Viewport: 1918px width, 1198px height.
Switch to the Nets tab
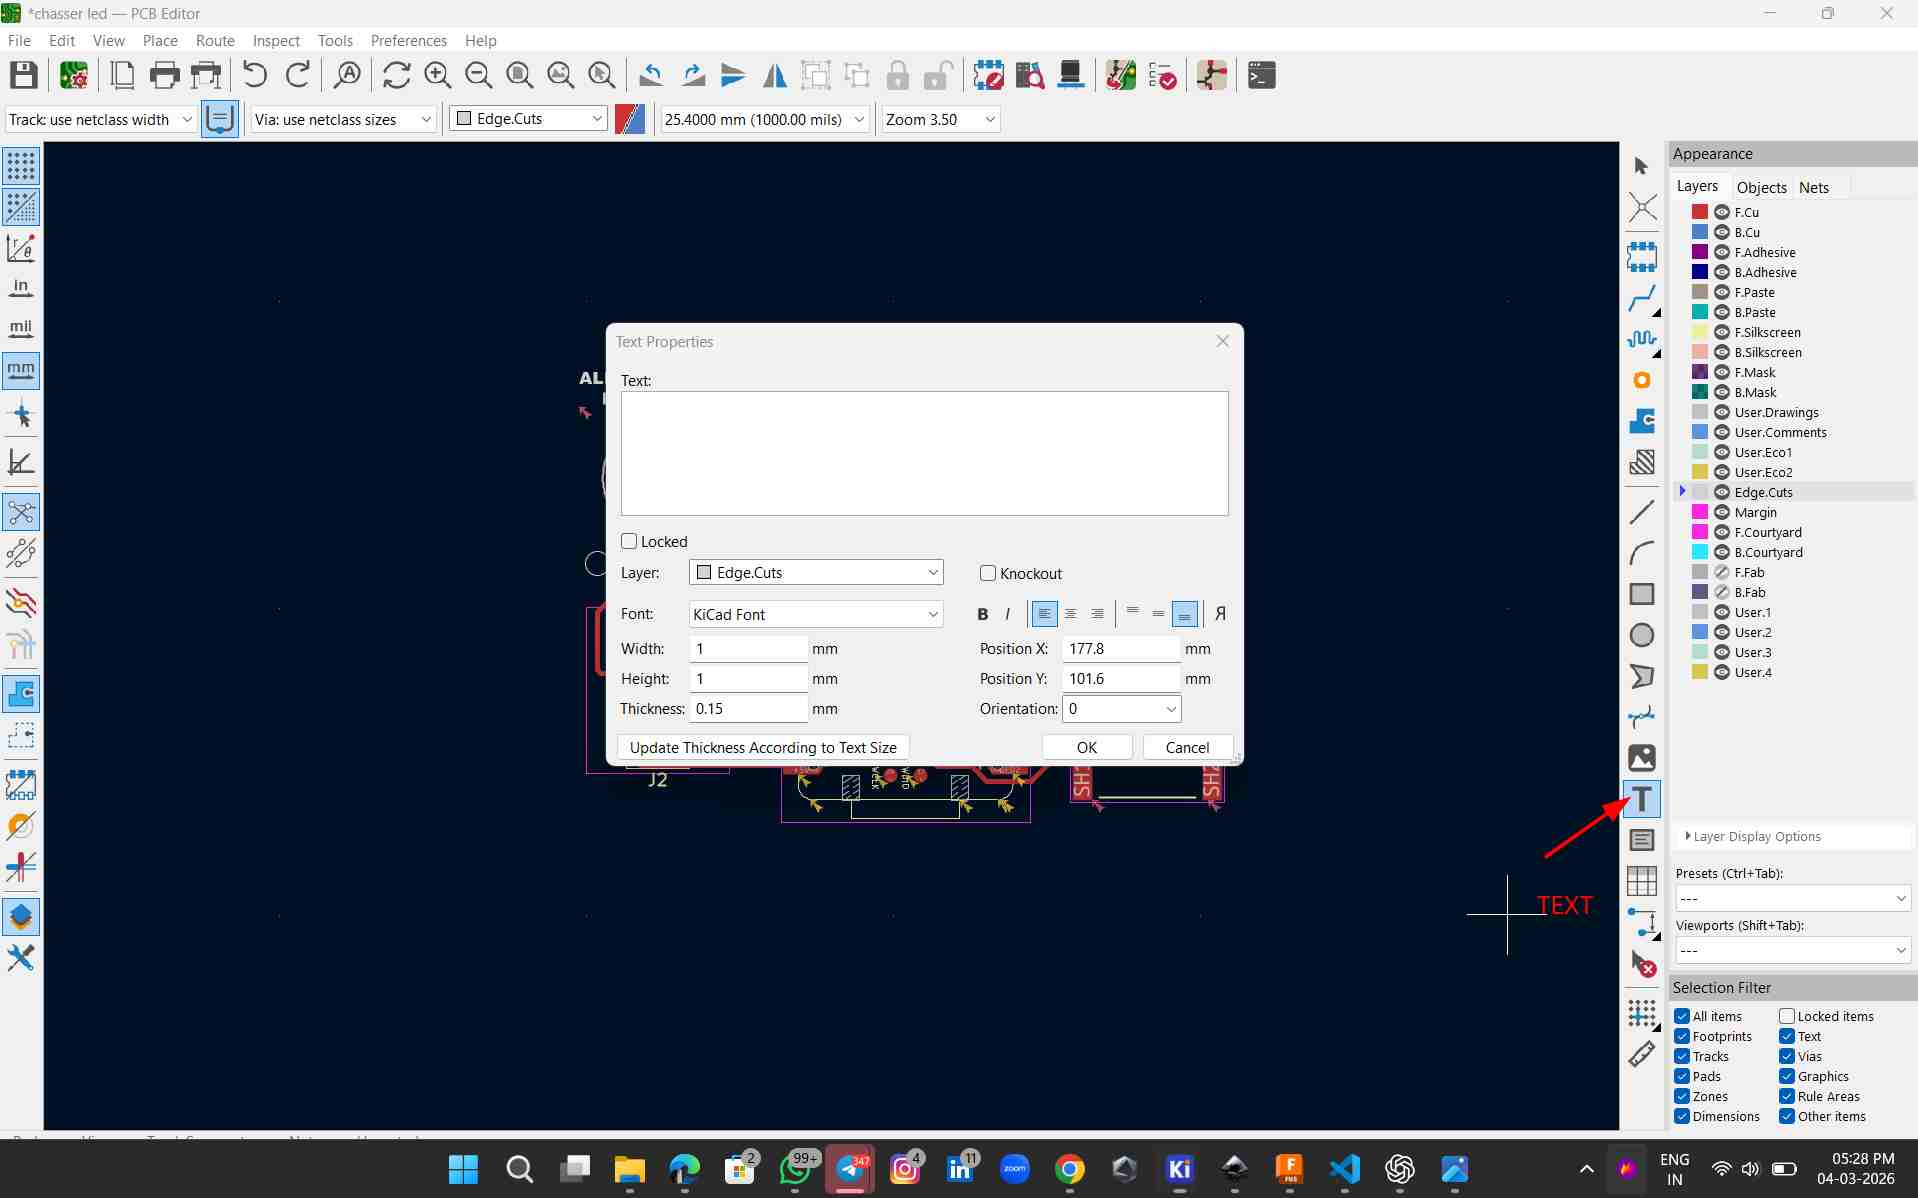pos(1814,187)
